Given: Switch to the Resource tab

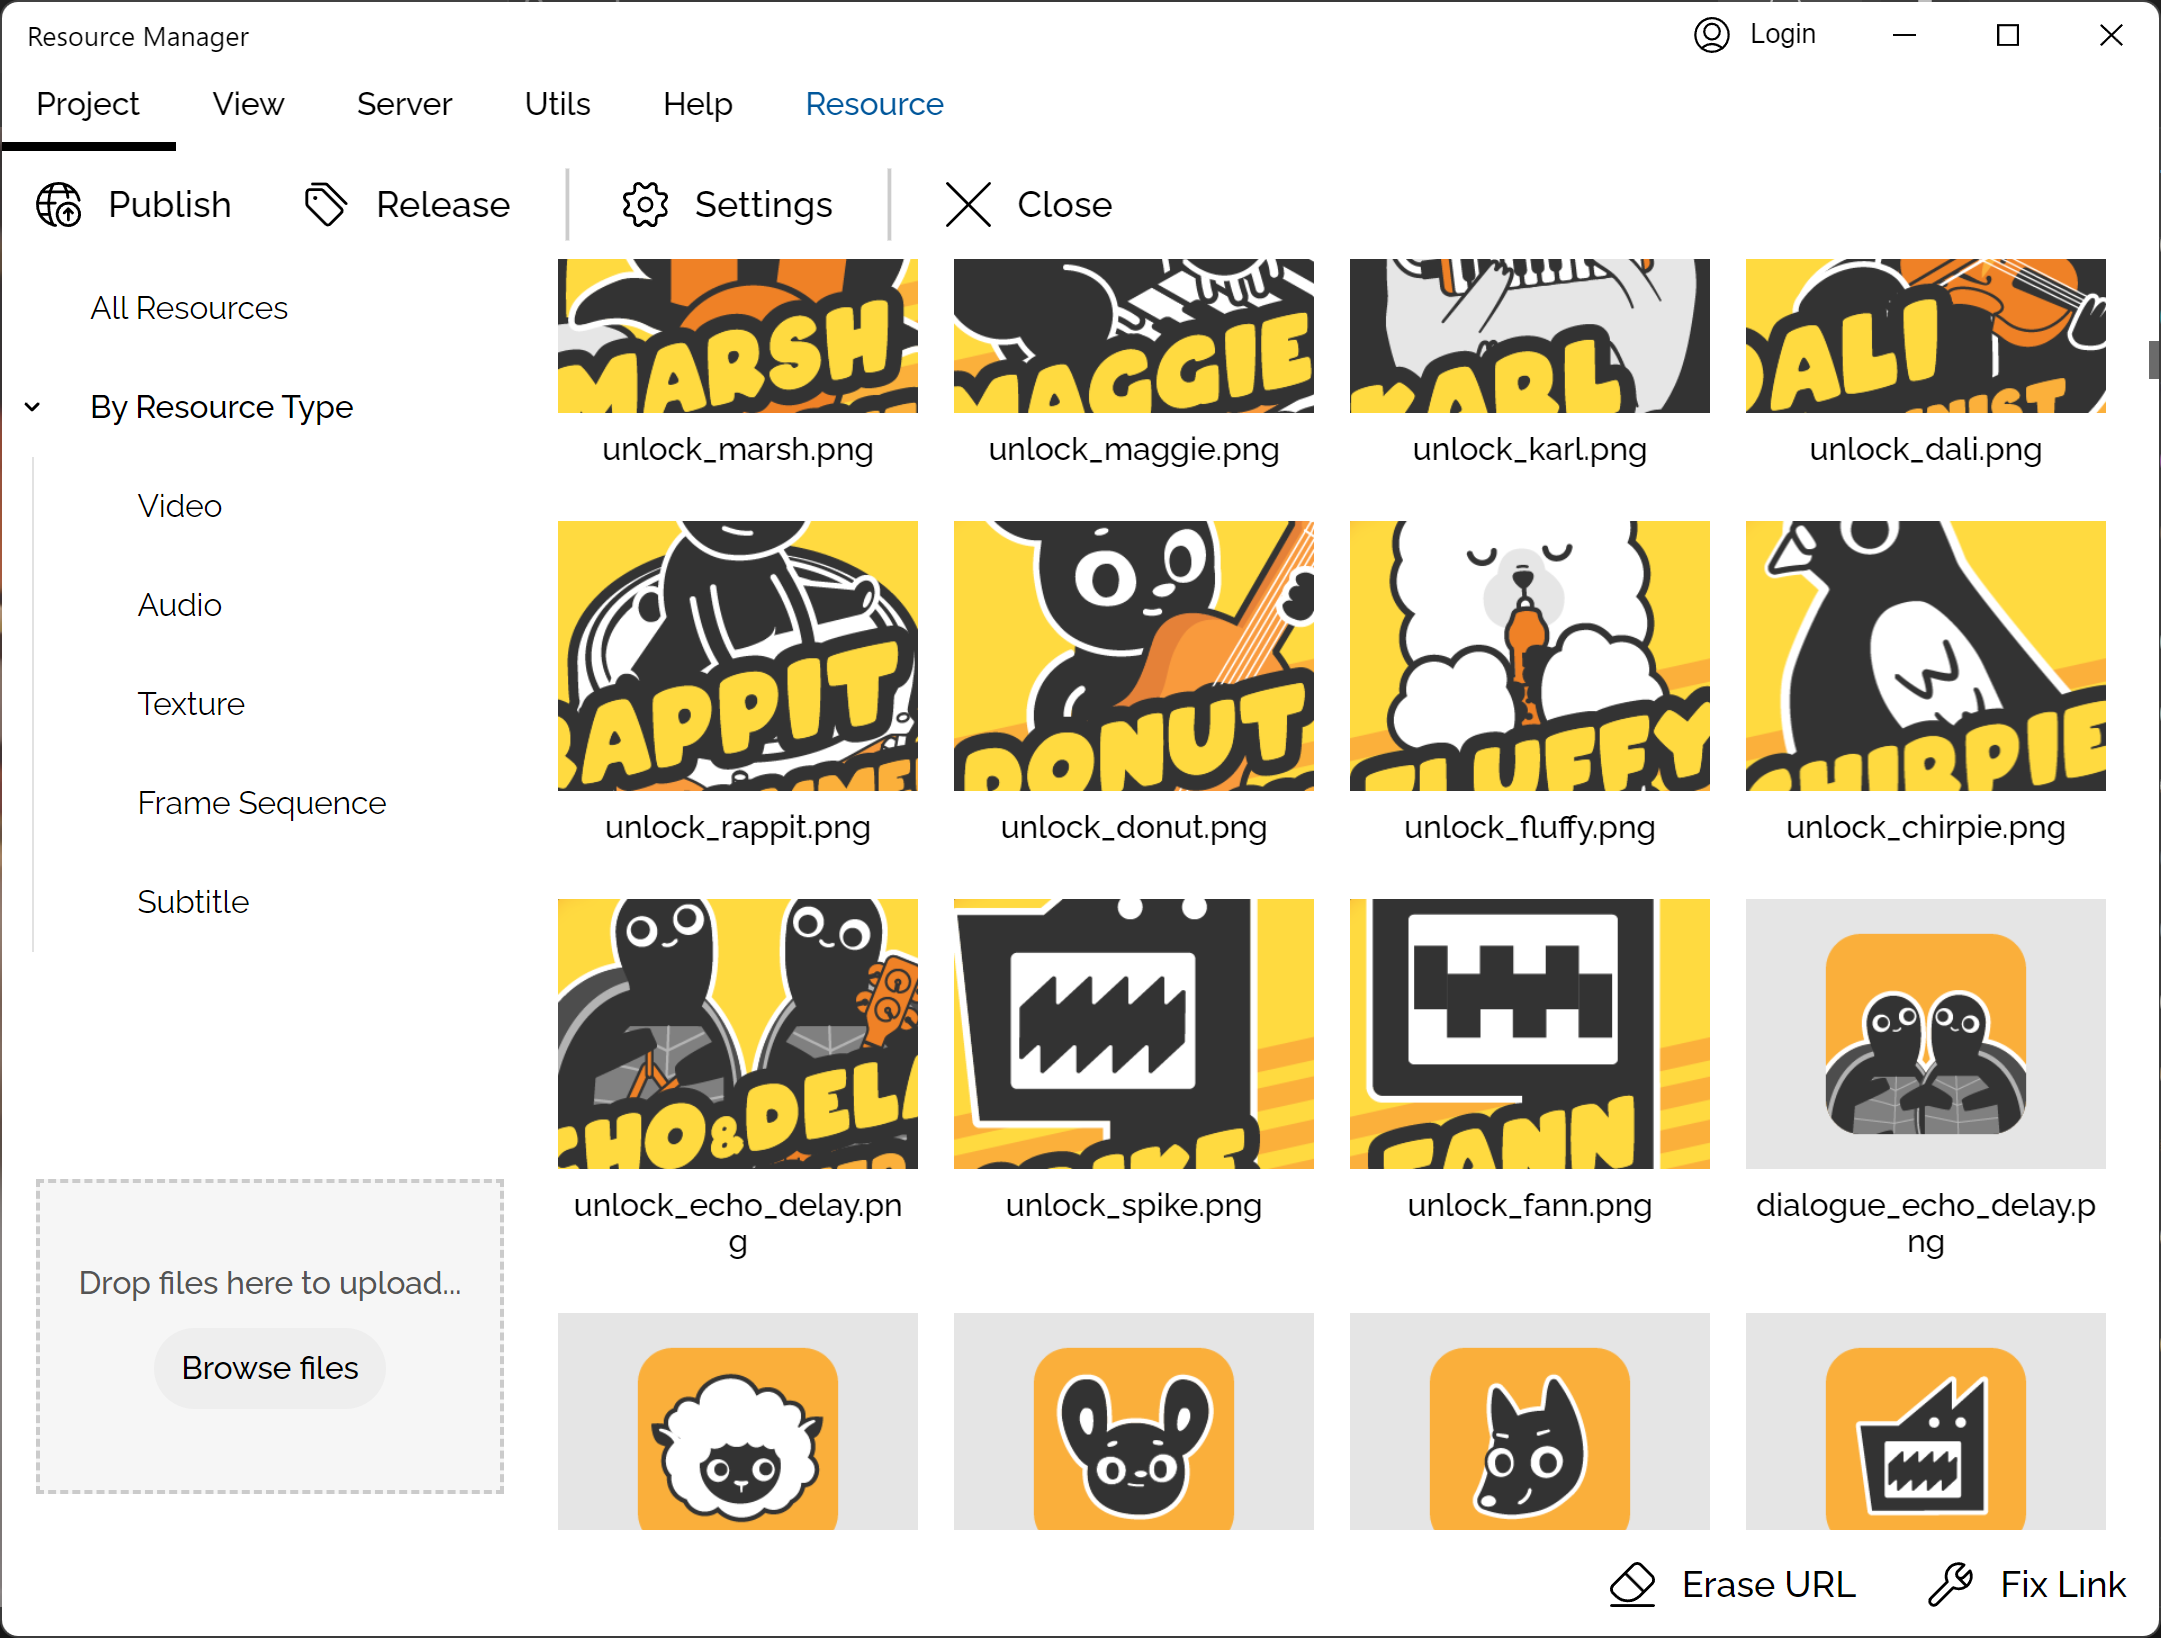Looking at the screenshot, I should tap(875, 104).
